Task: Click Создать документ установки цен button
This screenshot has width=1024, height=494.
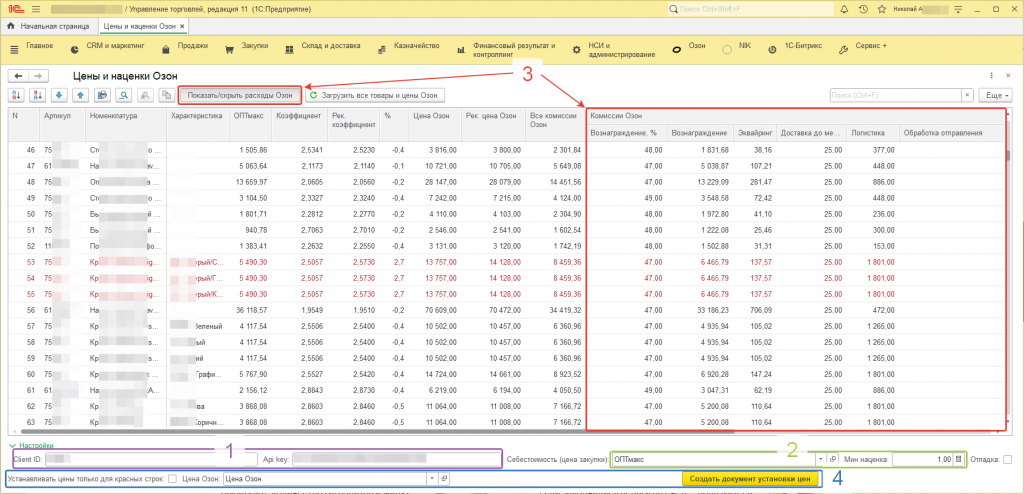Action: [749, 479]
